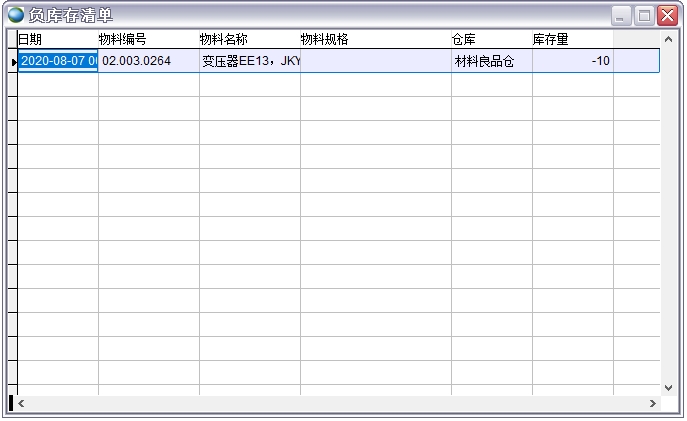Click the stock quantity cell showing -10
Viewport: 687px width, 421px height.
[572, 61]
